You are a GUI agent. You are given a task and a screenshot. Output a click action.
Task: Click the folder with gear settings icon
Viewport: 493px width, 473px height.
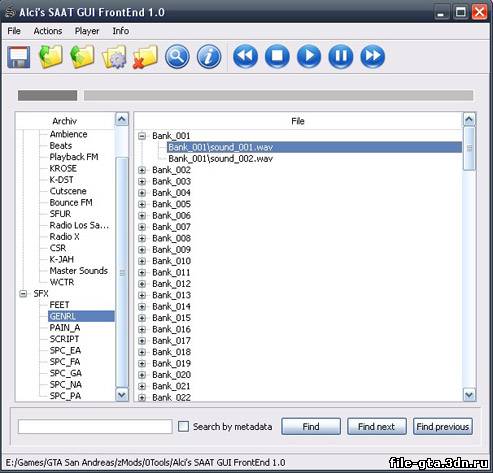click(x=114, y=57)
